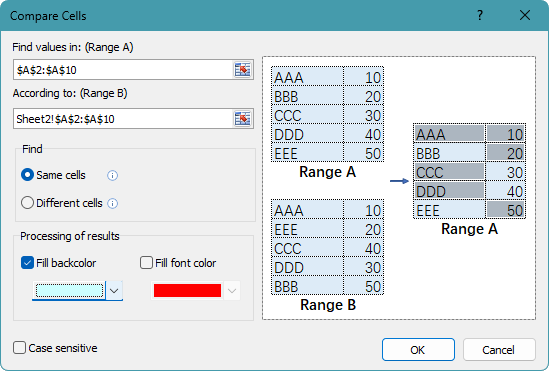Click the 'Processing of results' group label
The width and height of the screenshot is (549, 371).
(70, 236)
